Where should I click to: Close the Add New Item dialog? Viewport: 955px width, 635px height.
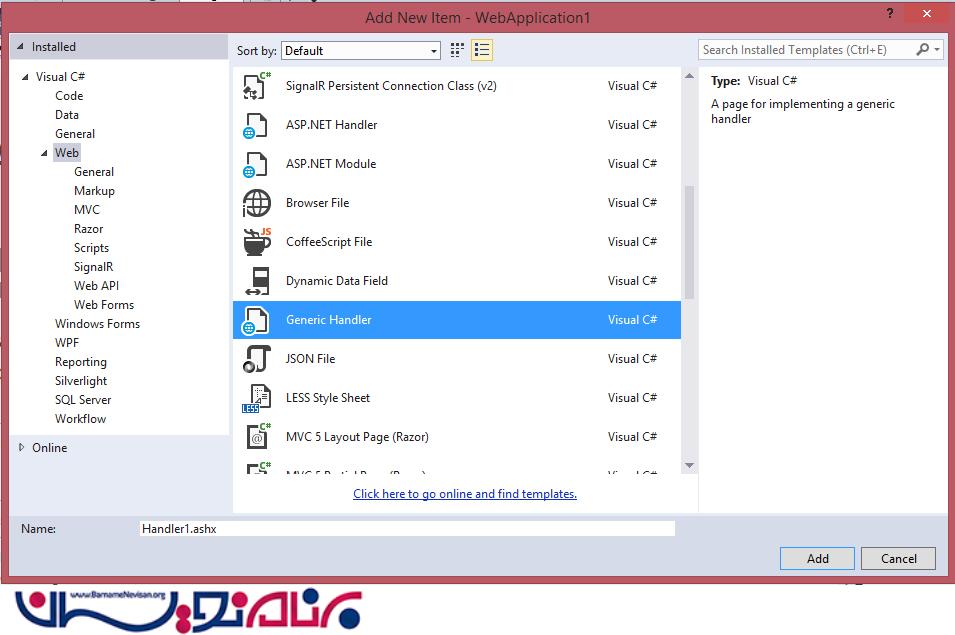click(x=926, y=13)
